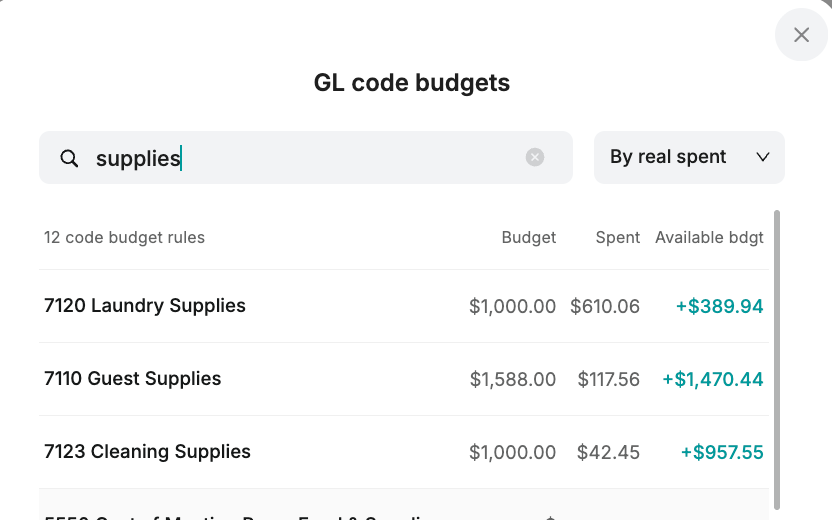832x520 pixels.
Task: Click the magnifying glass search icon
Action: tap(69, 158)
